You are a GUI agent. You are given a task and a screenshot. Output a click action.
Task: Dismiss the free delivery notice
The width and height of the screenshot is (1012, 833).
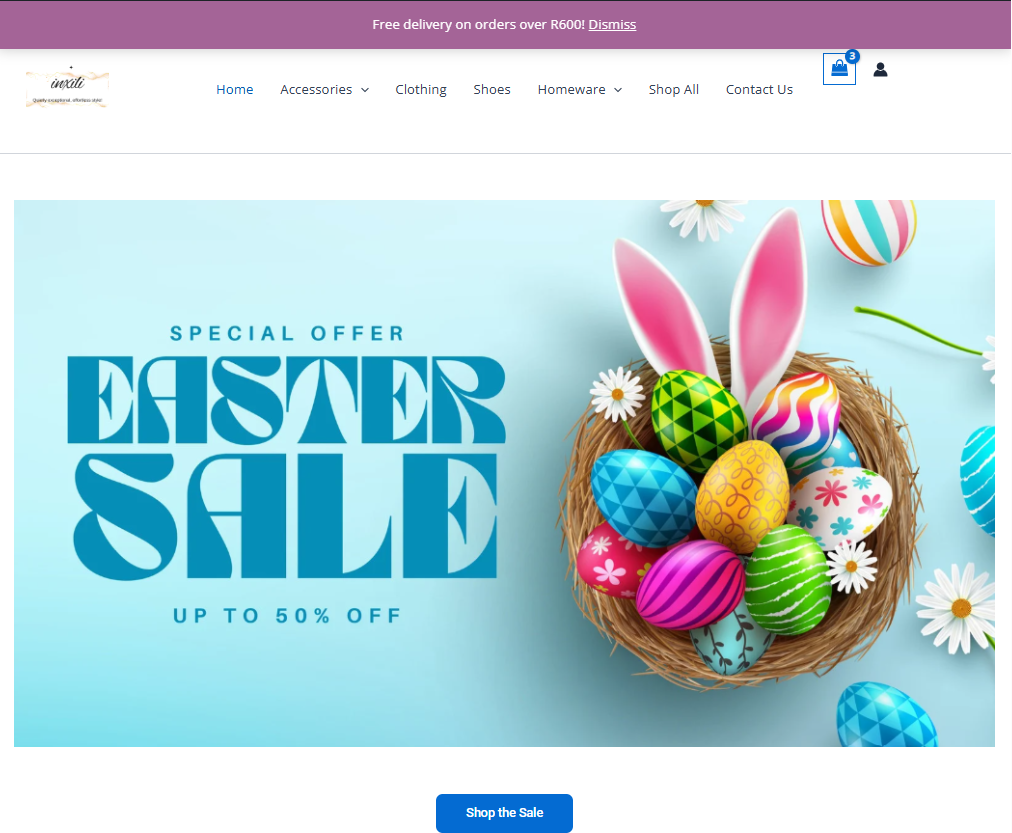pyautogui.click(x=612, y=25)
